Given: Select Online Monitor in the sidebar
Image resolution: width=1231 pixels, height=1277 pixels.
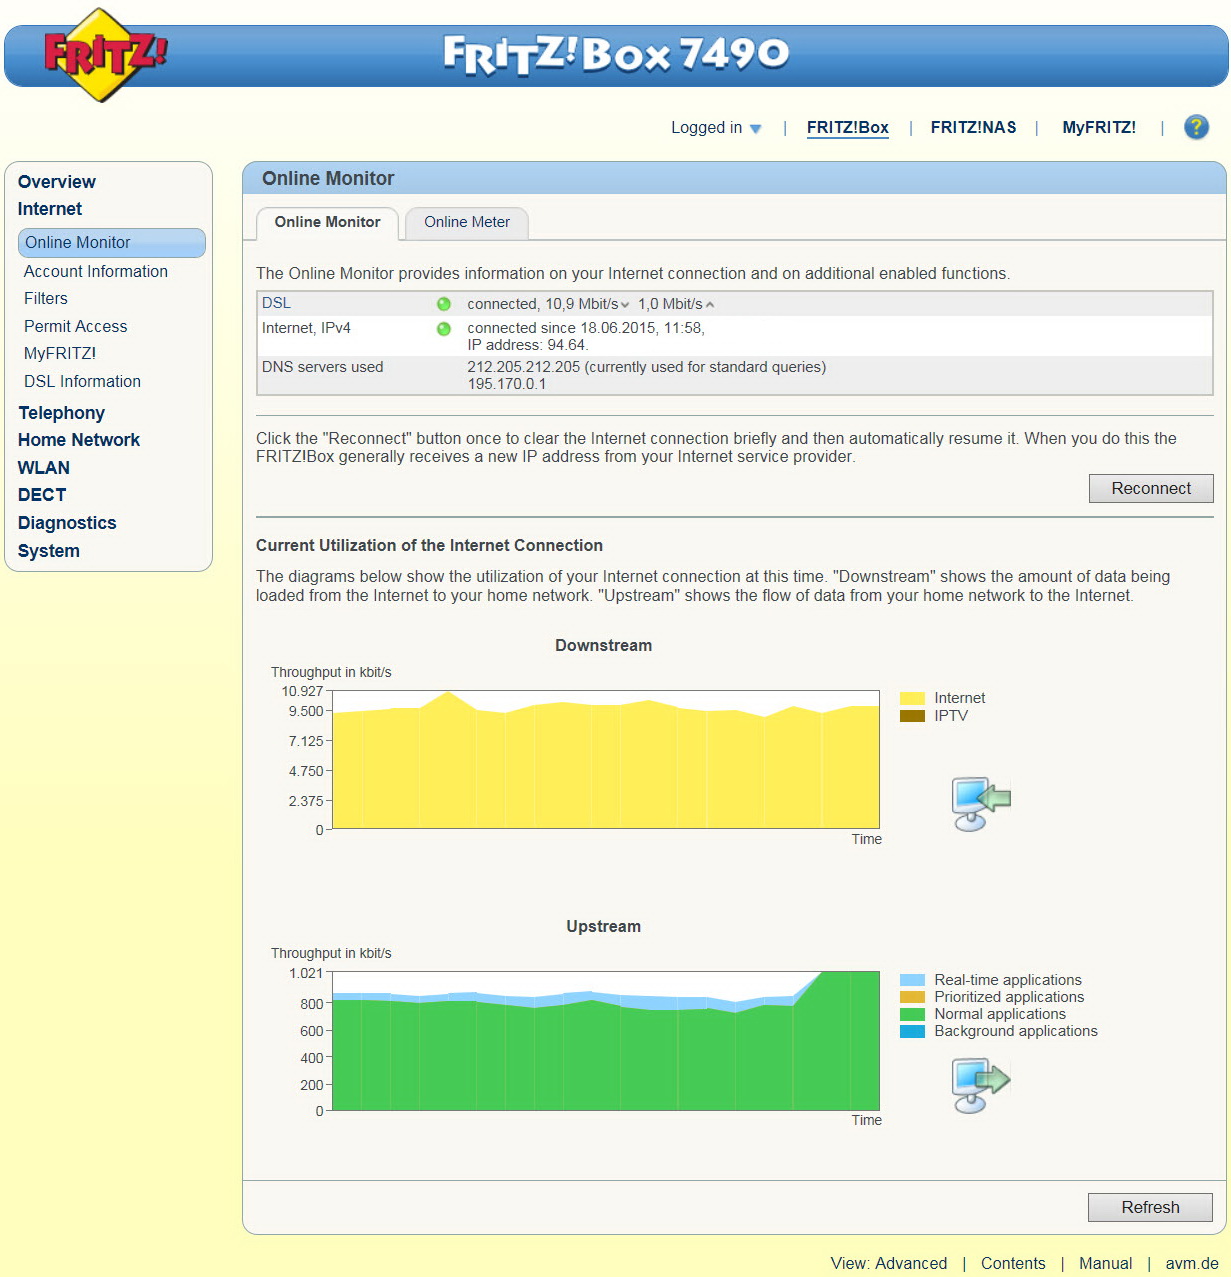Looking at the screenshot, I should (112, 243).
